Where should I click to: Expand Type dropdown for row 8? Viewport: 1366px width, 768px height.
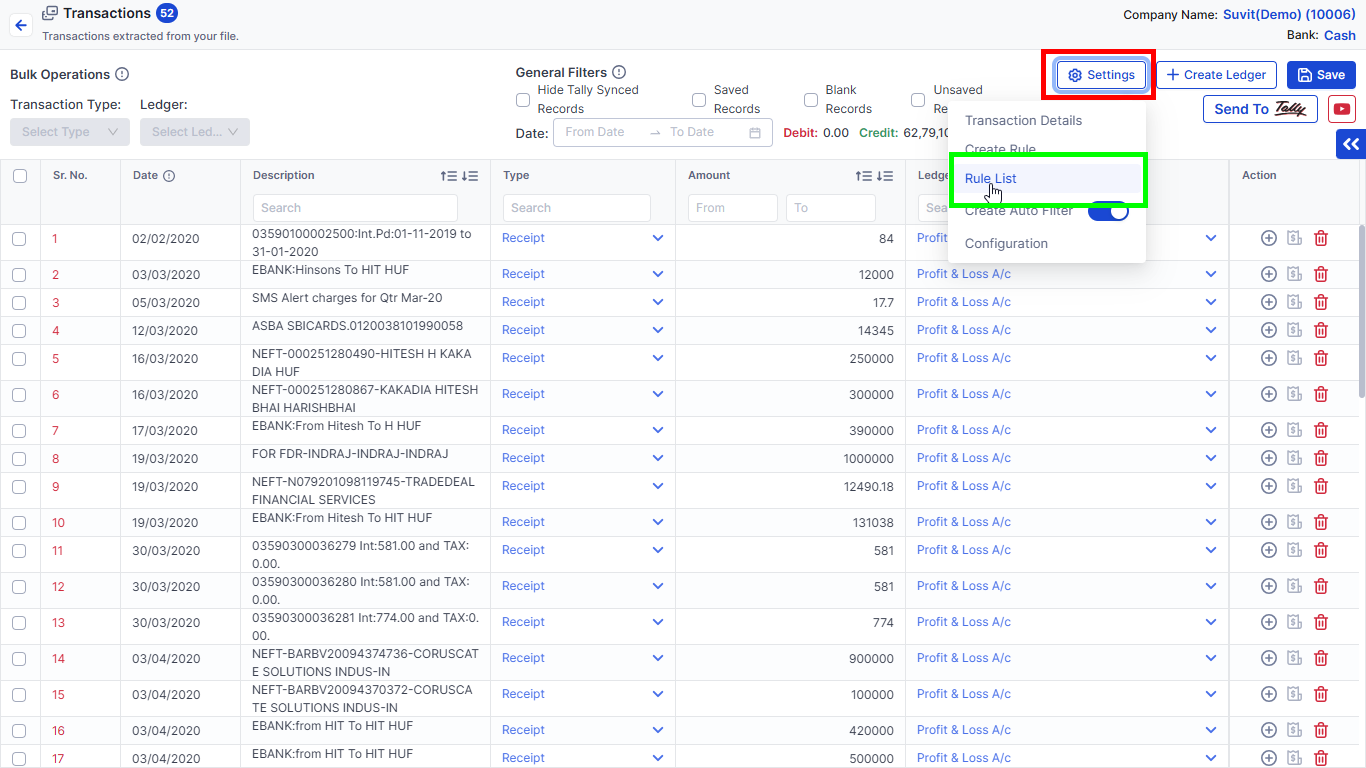658,458
